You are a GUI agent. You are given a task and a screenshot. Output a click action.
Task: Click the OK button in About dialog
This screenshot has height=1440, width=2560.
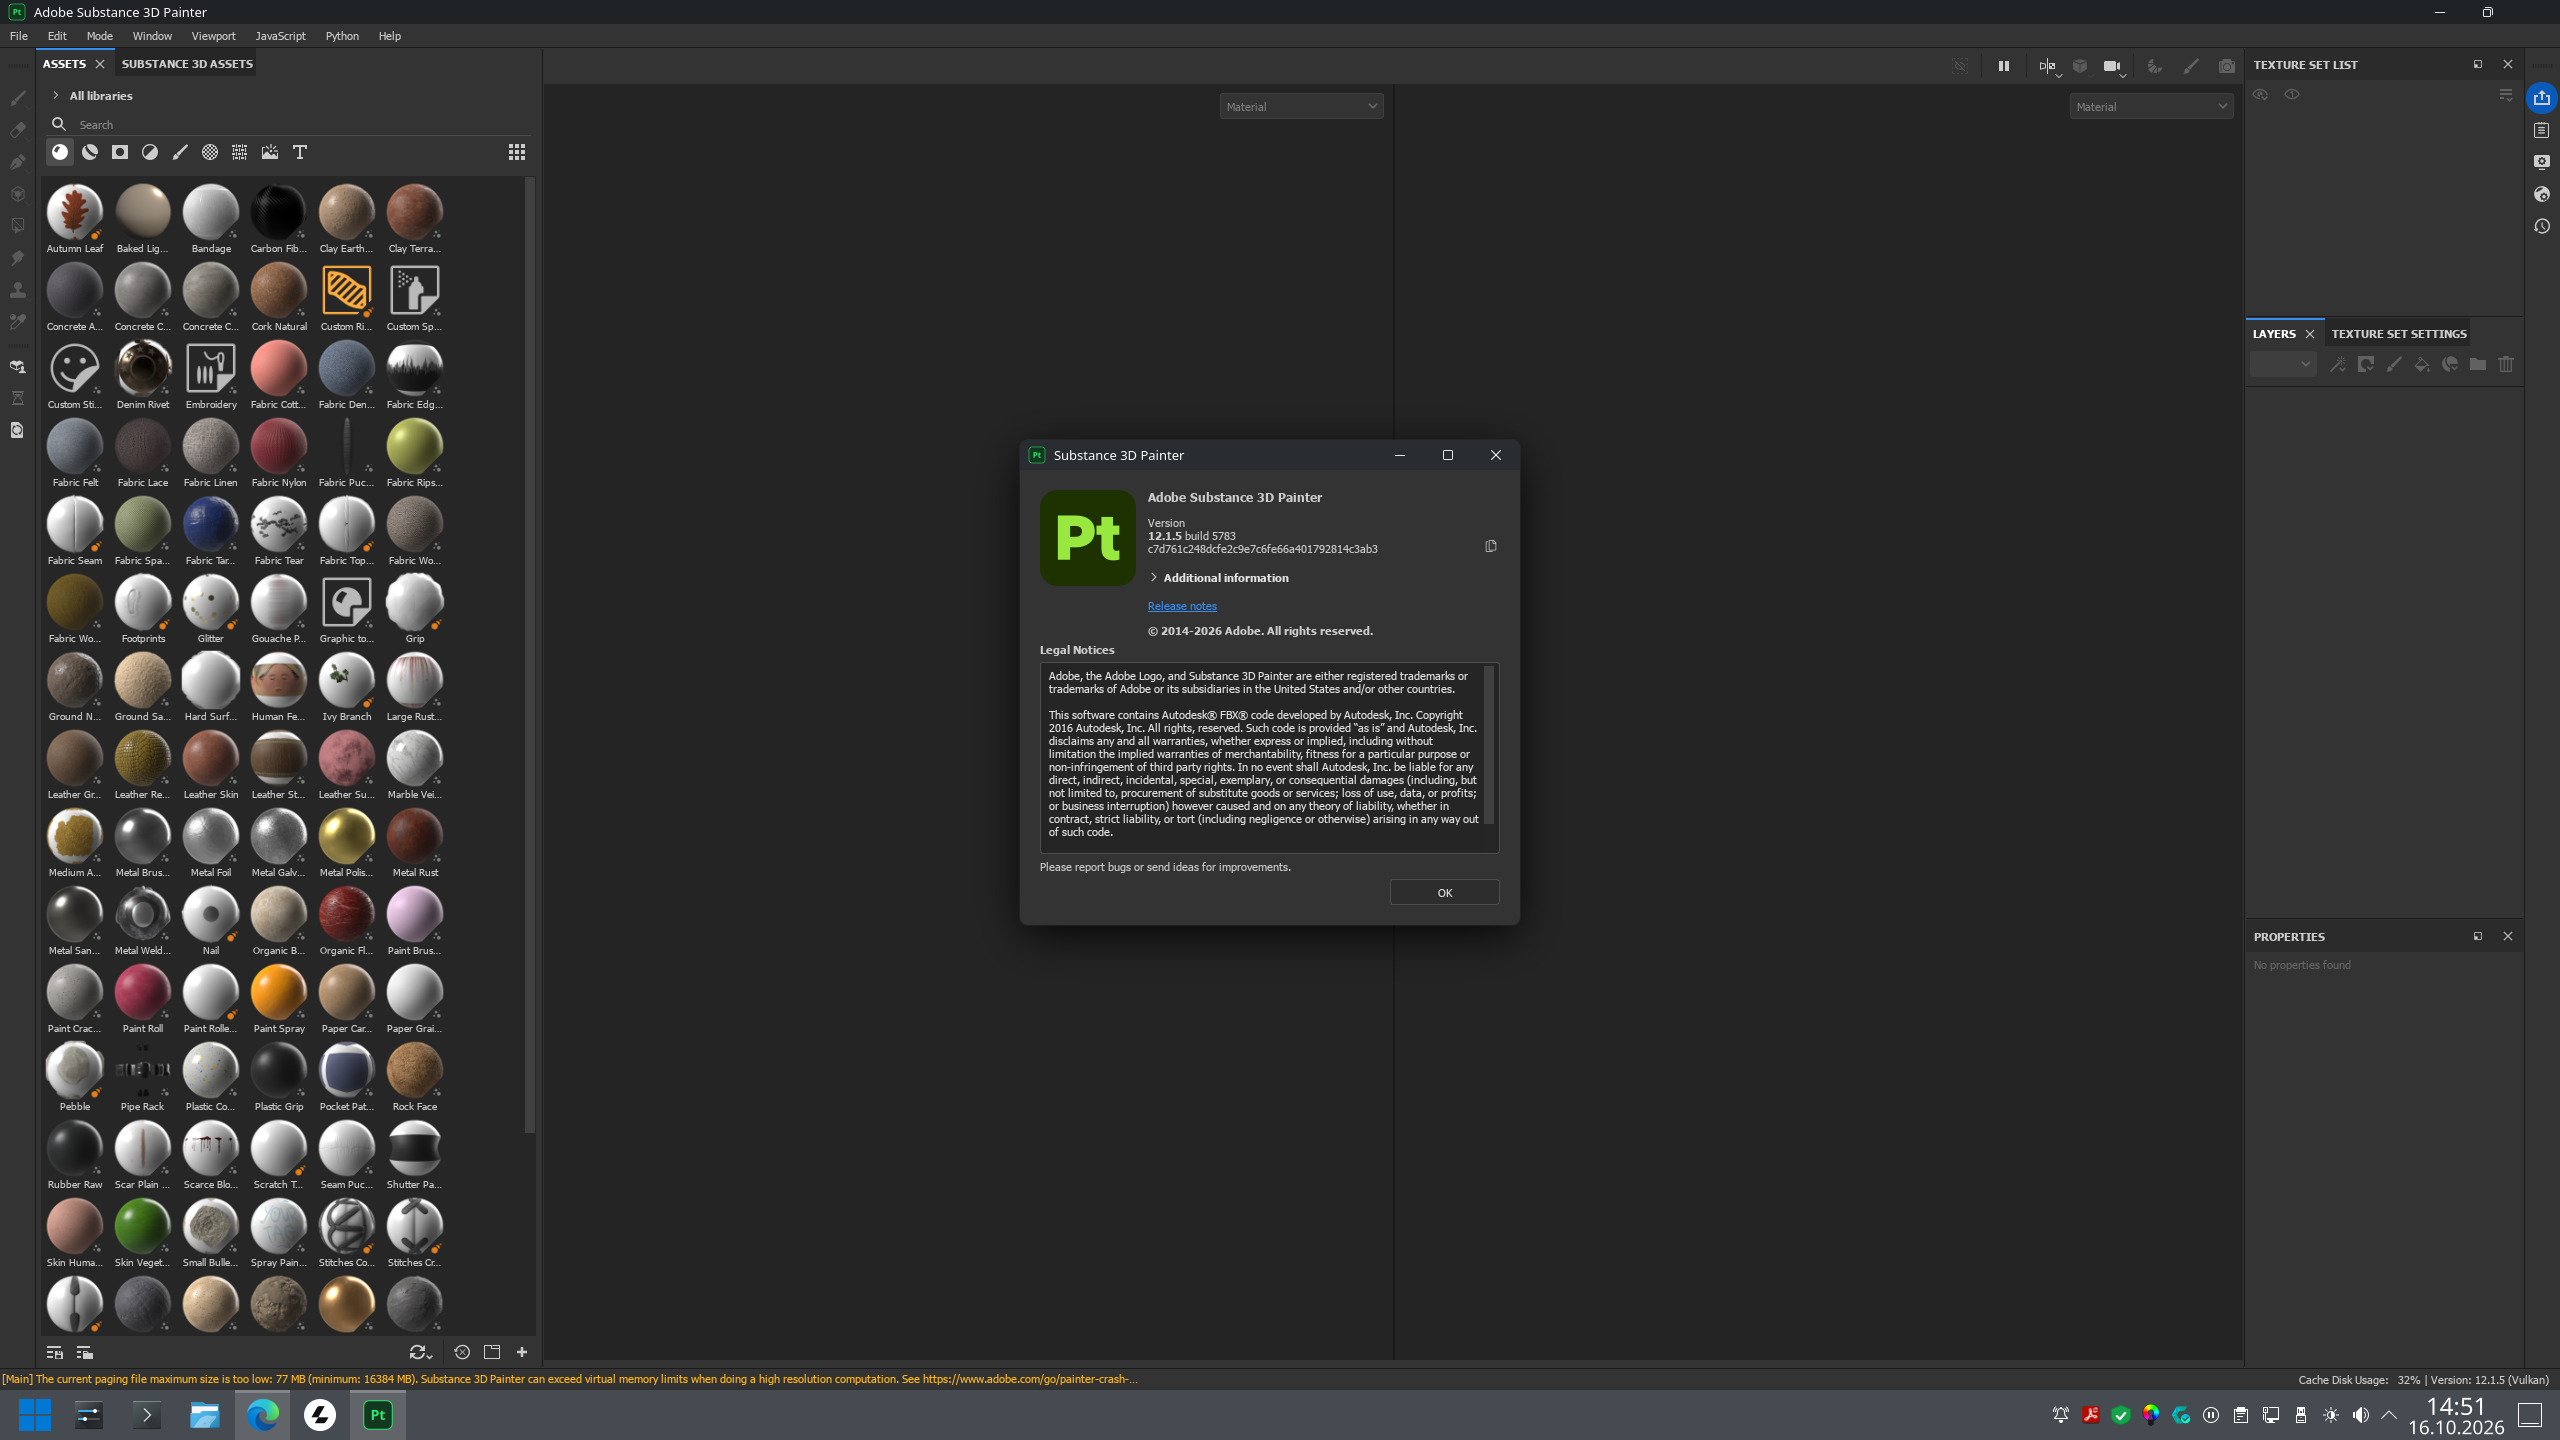pos(1445,893)
